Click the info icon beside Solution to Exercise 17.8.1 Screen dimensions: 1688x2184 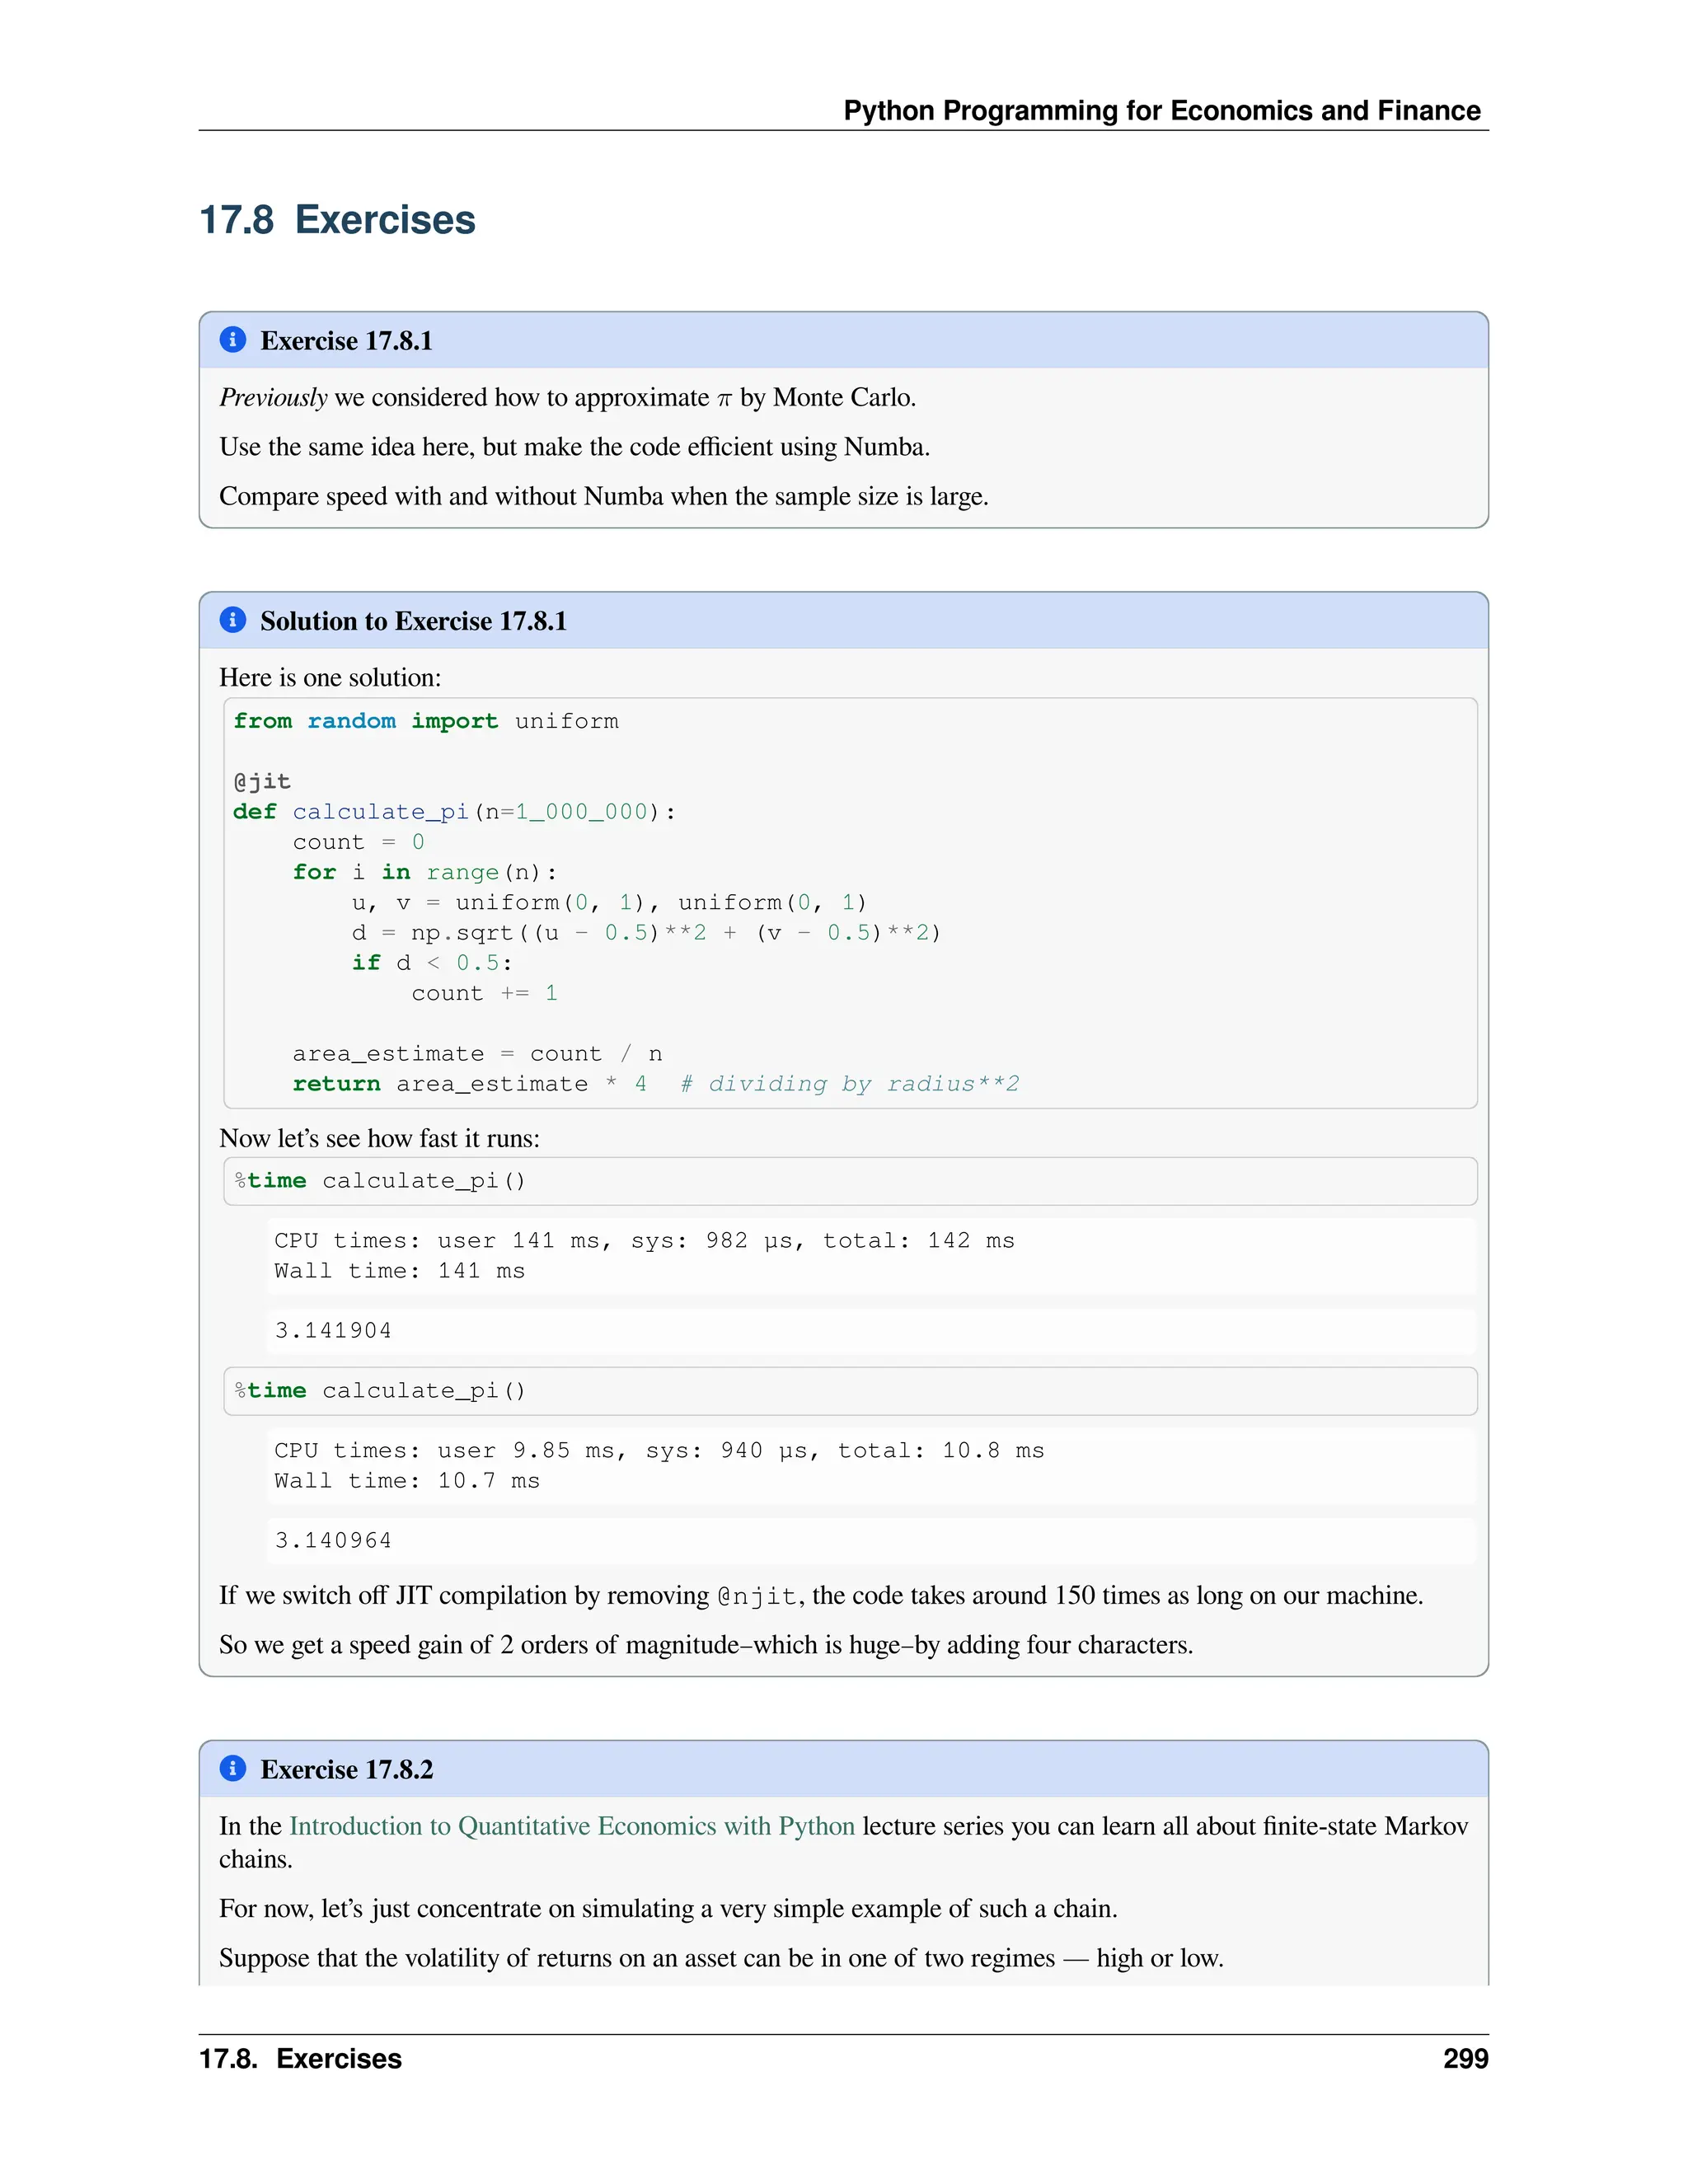tap(233, 620)
